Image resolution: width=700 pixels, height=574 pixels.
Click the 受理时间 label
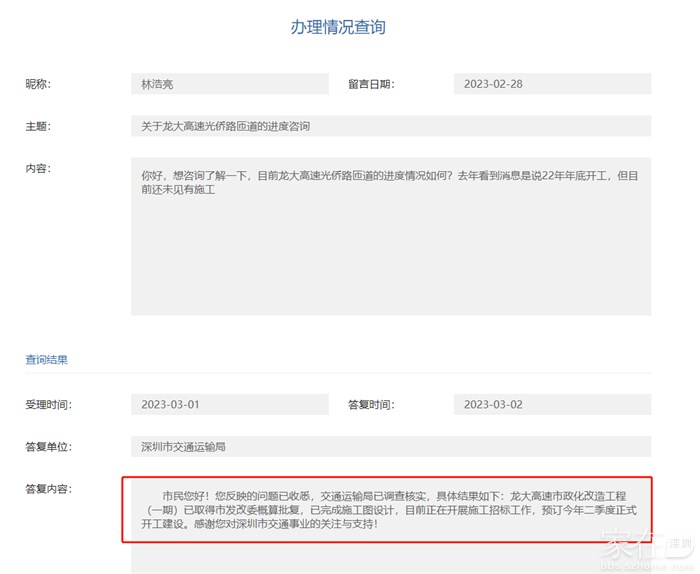point(48,405)
